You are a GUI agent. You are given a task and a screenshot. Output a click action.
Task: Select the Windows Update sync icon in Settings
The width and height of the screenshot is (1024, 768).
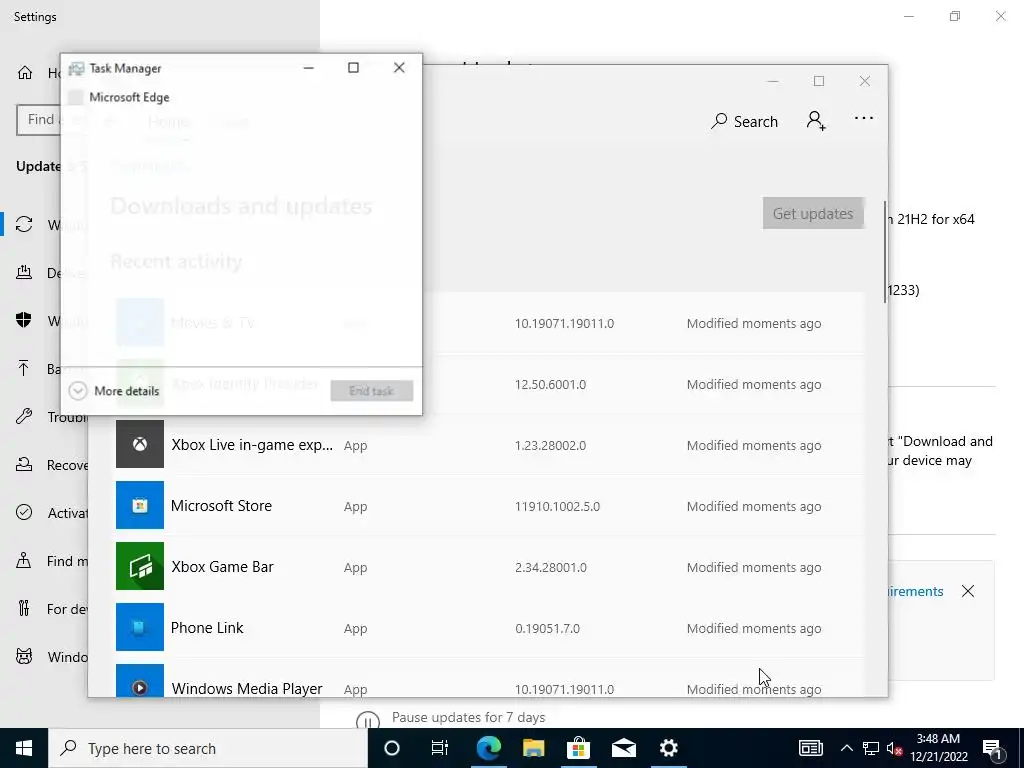(x=24, y=225)
